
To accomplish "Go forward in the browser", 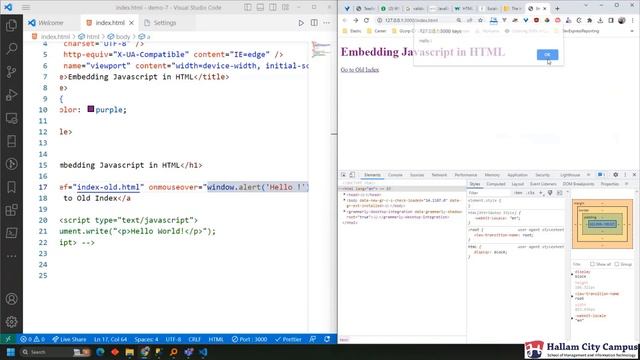I will (x=356, y=20).
